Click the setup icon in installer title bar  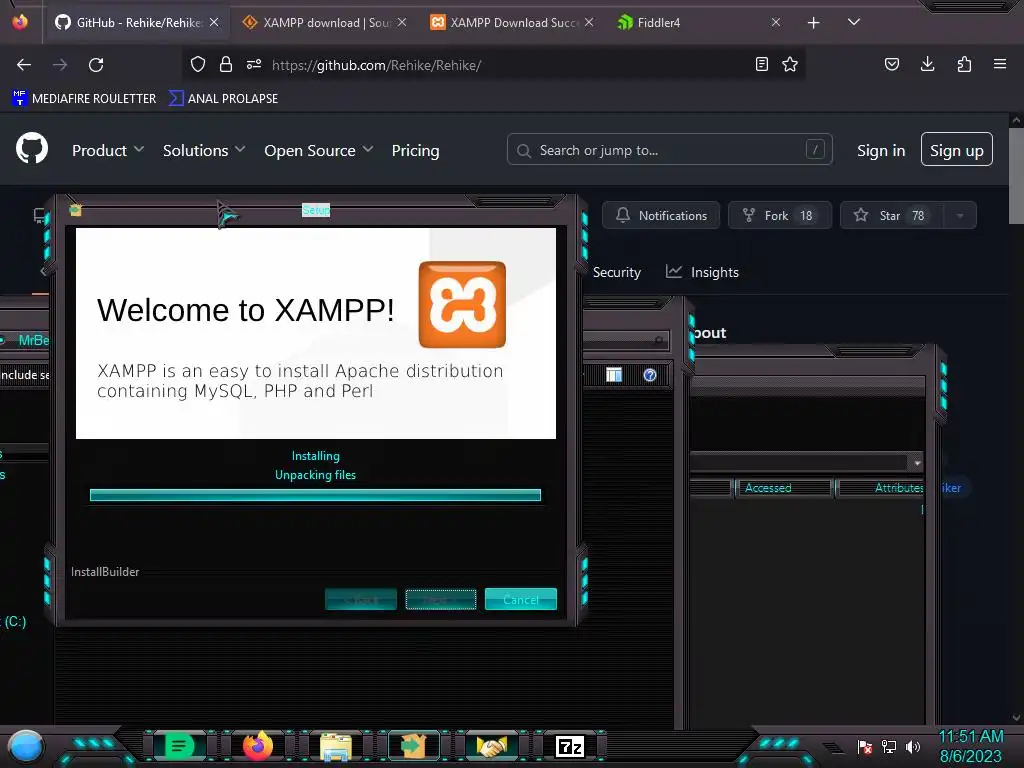[76, 210]
